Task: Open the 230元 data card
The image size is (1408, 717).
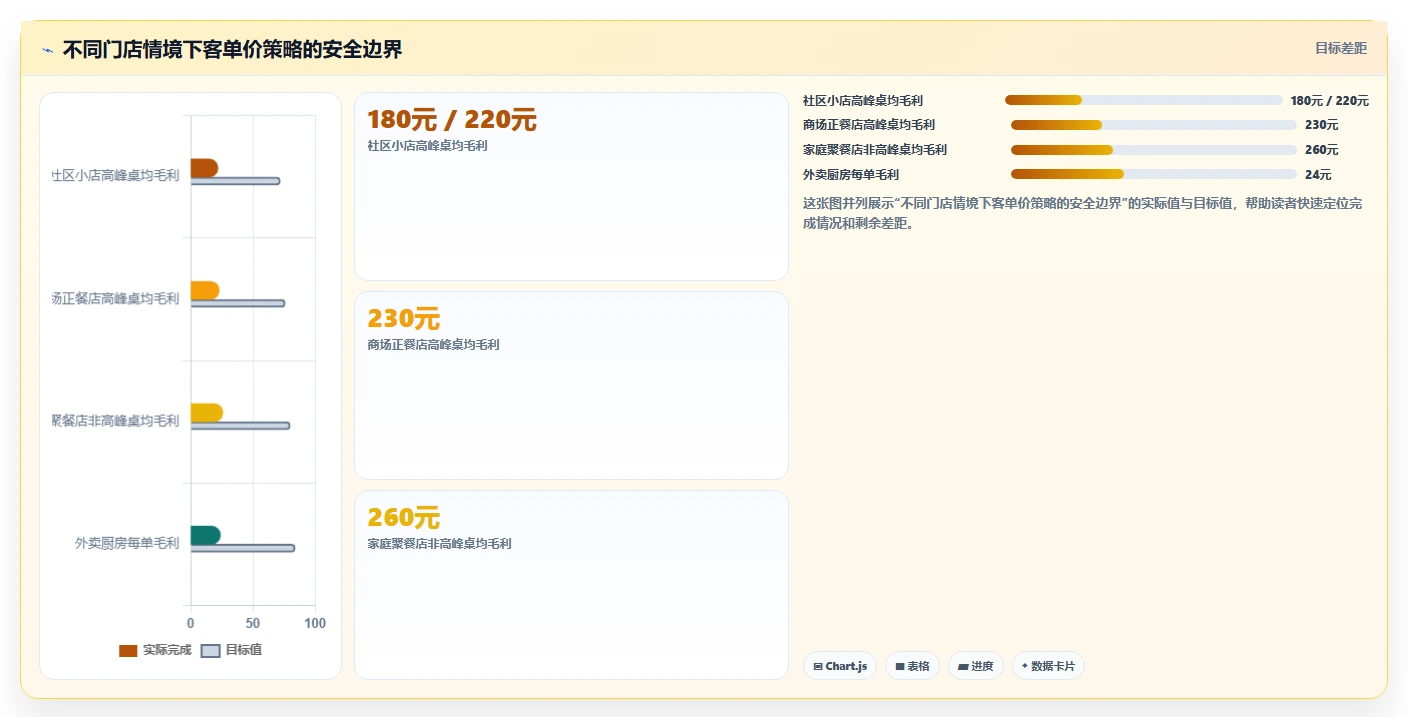Action: click(x=571, y=385)
